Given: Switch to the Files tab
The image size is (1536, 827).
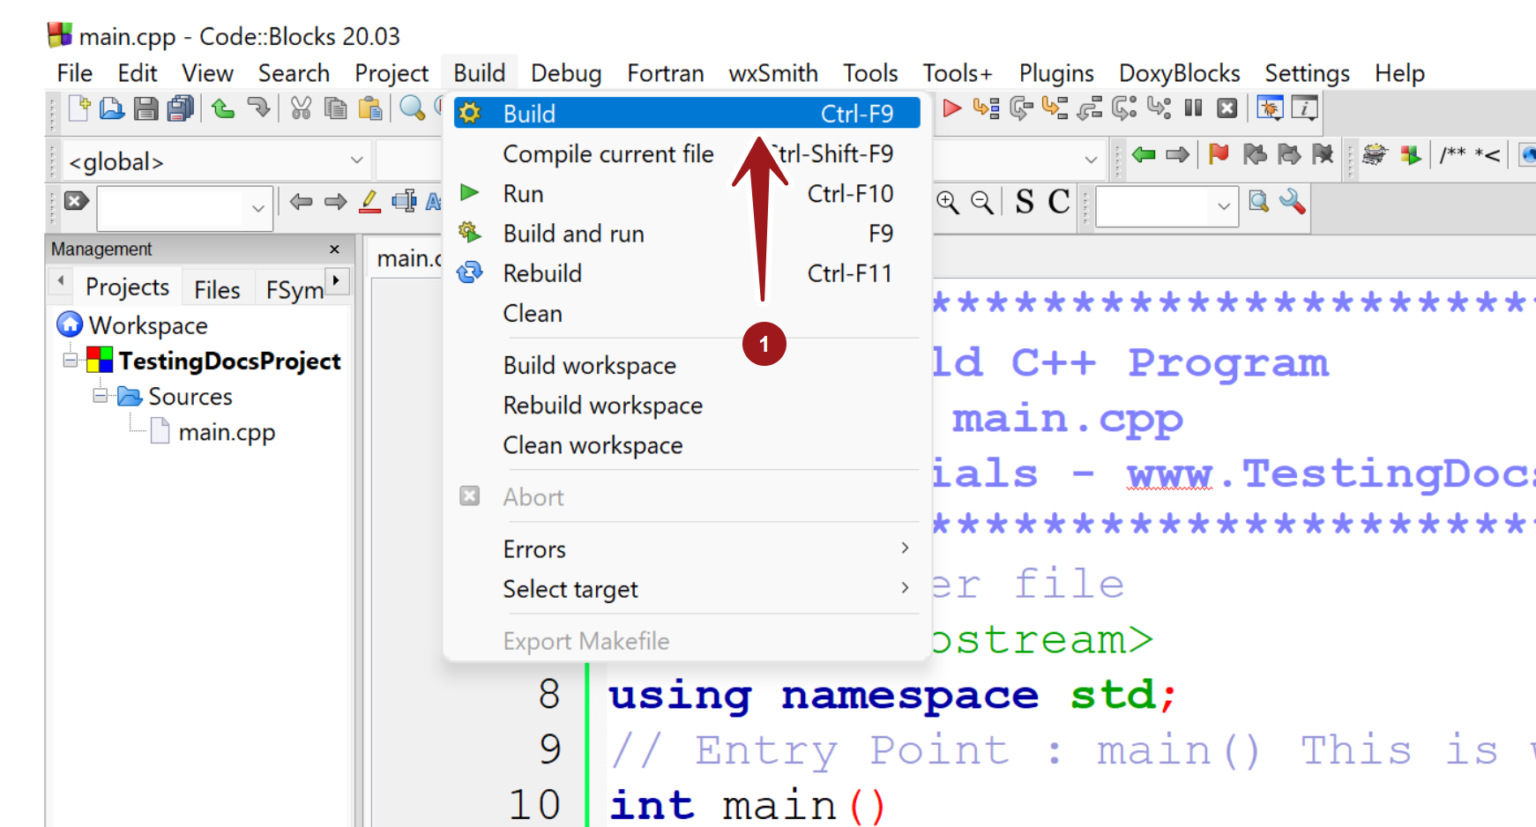Looking at the screenshot, I should tap(217, 288).
